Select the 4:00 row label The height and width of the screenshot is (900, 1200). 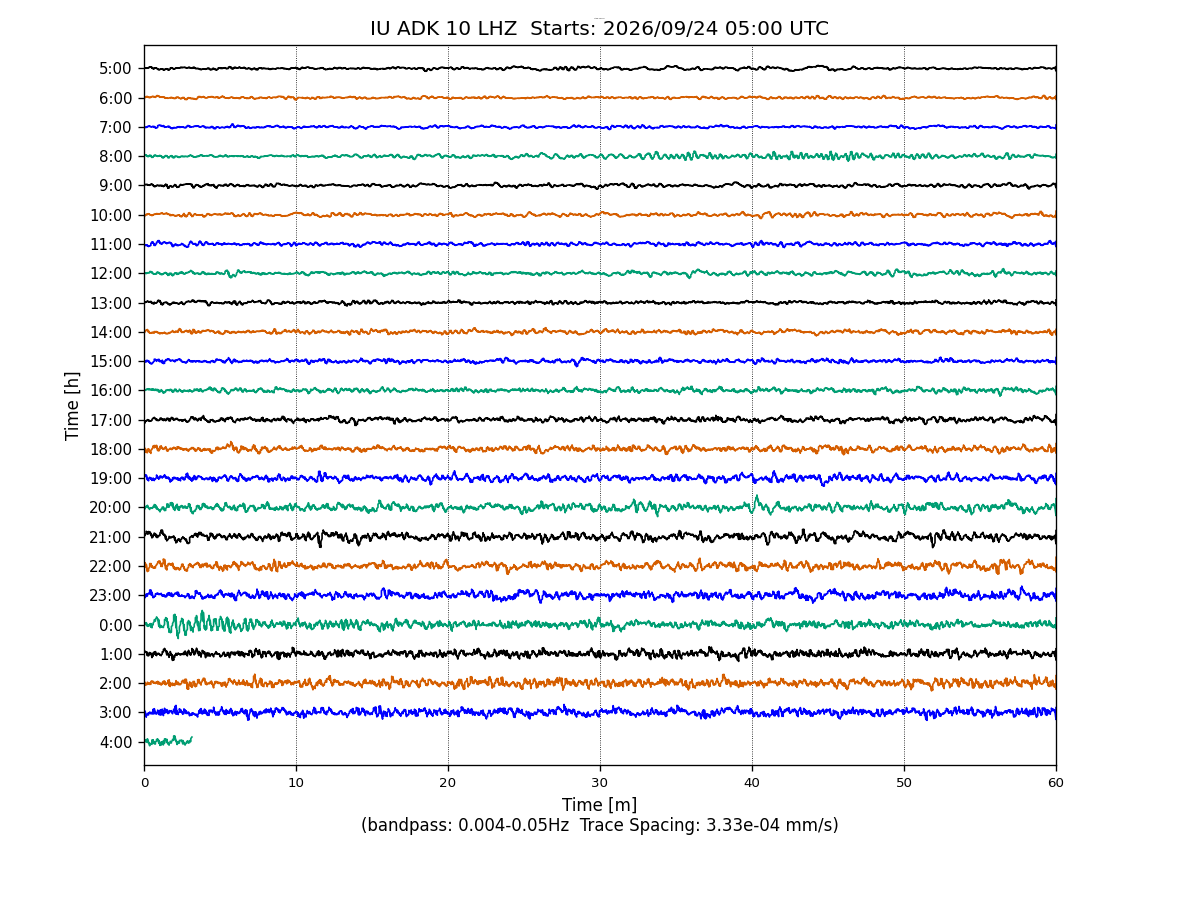coord(115,742)
